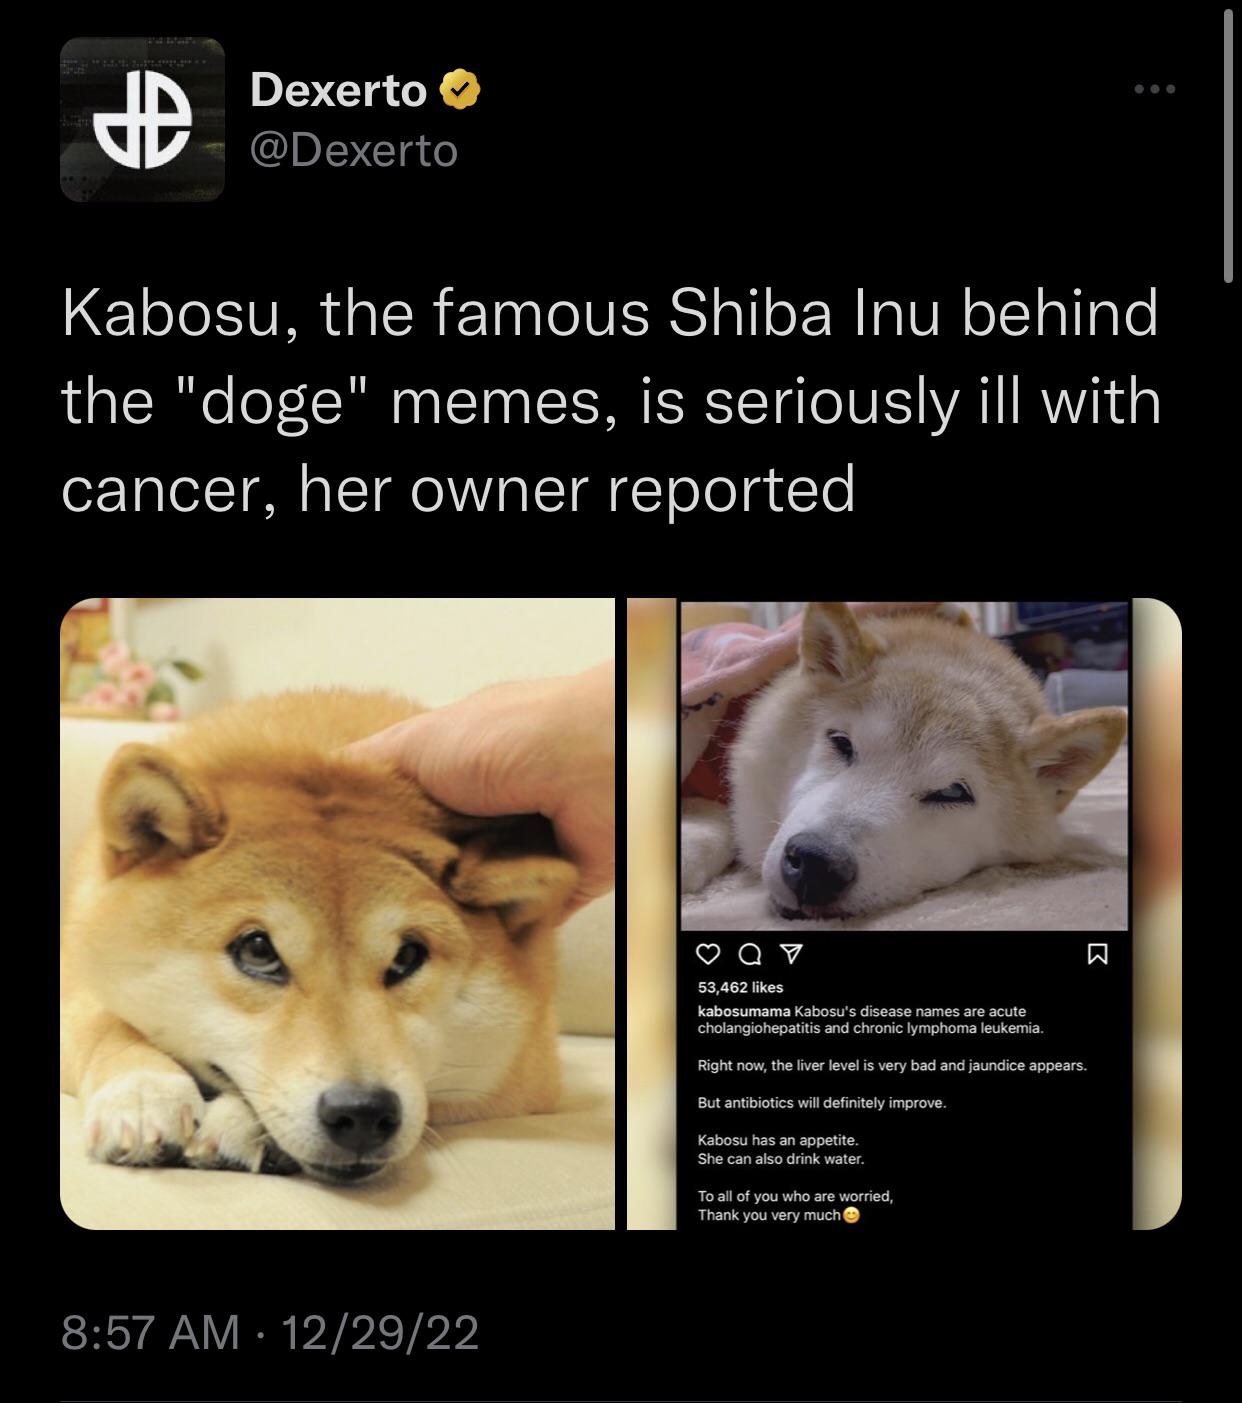Screen dimensions: 1242x1403
Task: Open the three-dot more options menu
Action: [x=1155, y=90]
